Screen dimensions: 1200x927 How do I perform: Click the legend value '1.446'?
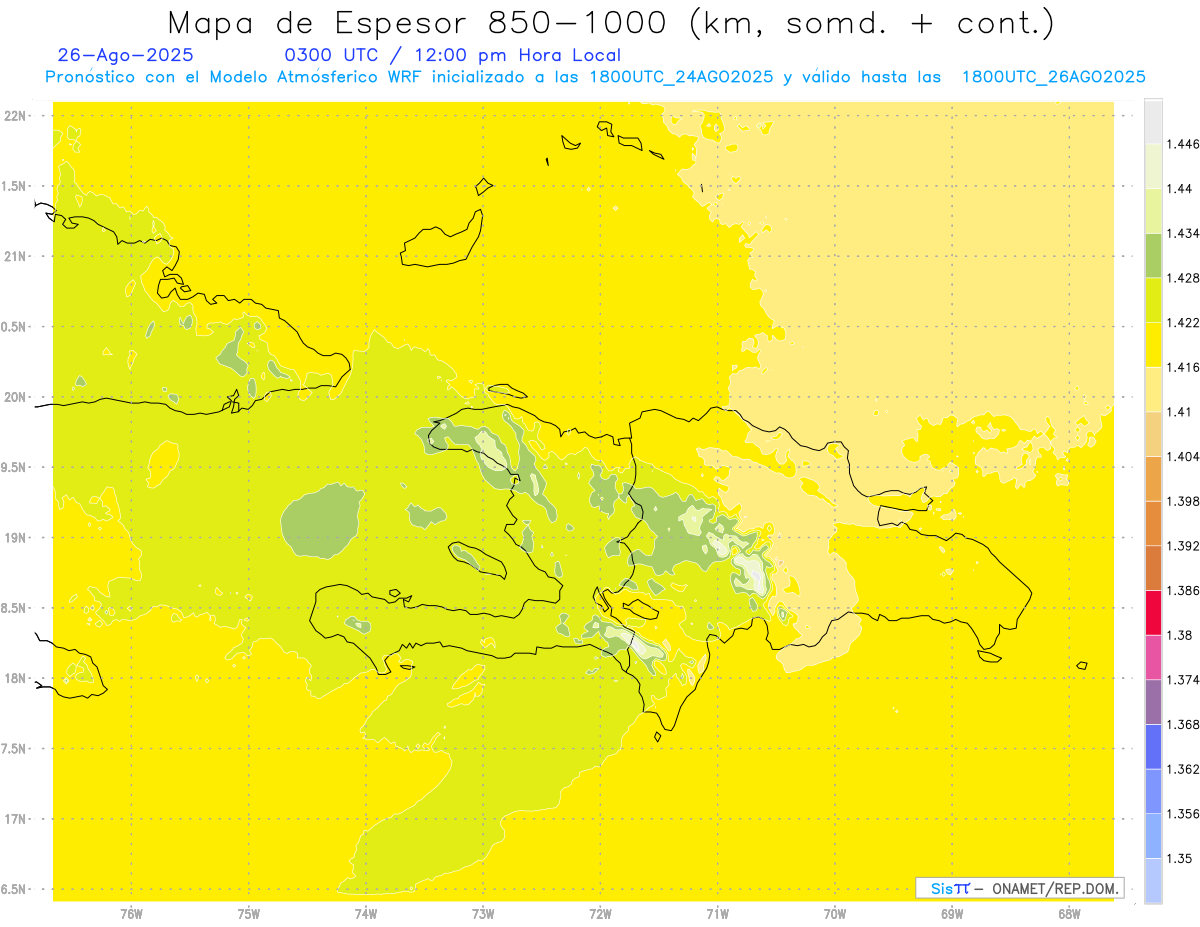(x=1183, y=144)
